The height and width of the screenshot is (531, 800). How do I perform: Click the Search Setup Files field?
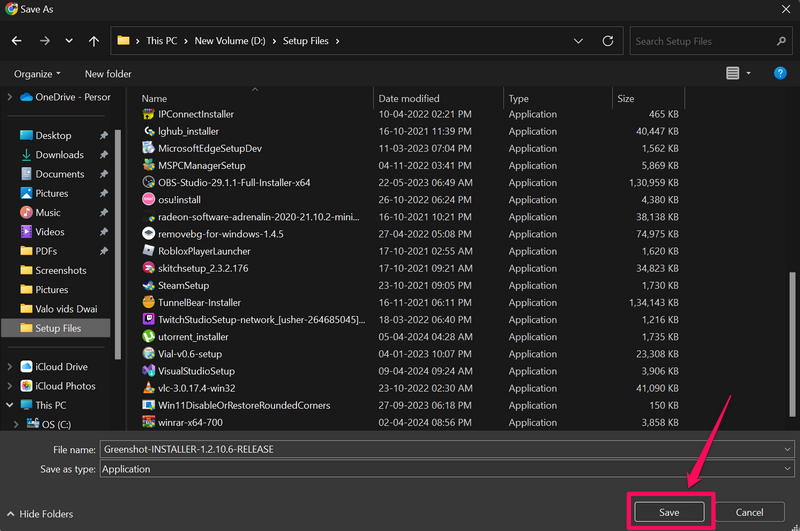(702, 41)
